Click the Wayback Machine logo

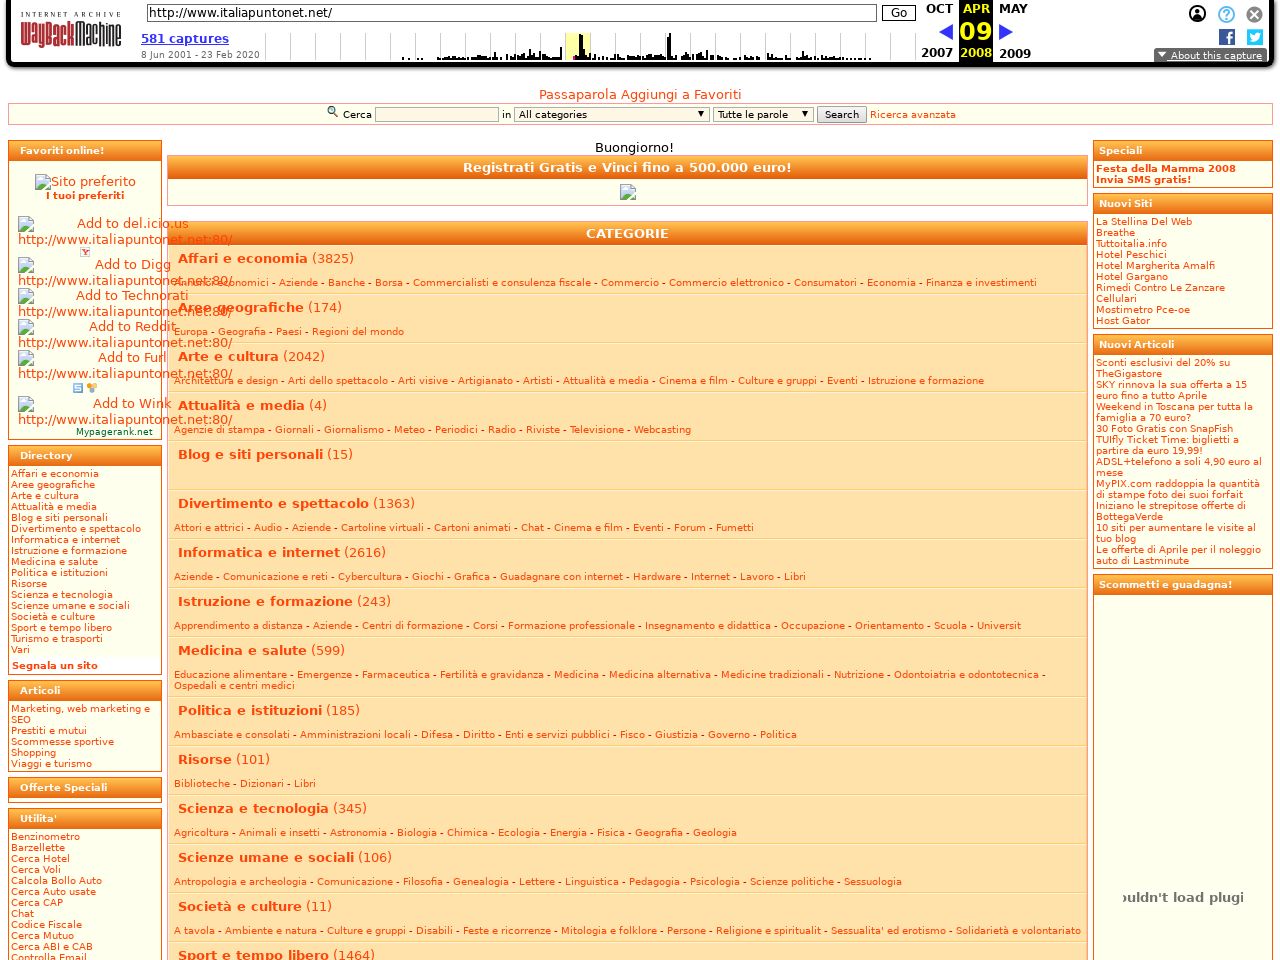click(x=70, y=32)
